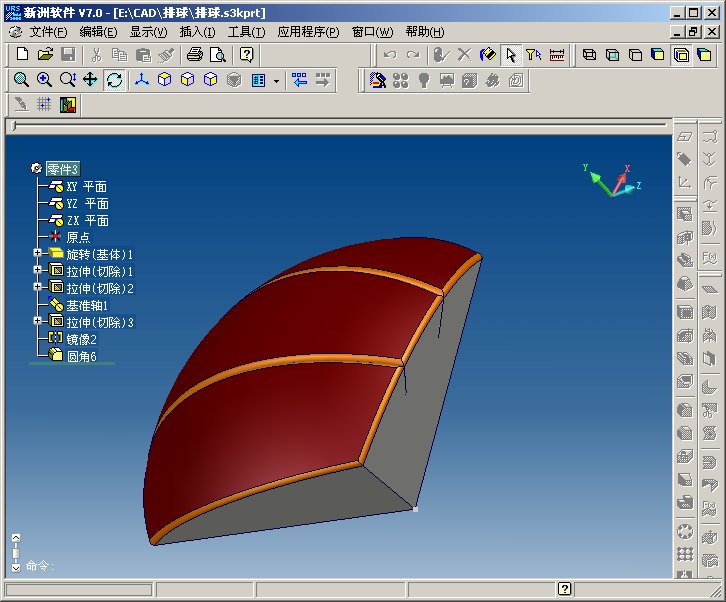
Task: Select the pan move arrows tool
Action: 90,80
